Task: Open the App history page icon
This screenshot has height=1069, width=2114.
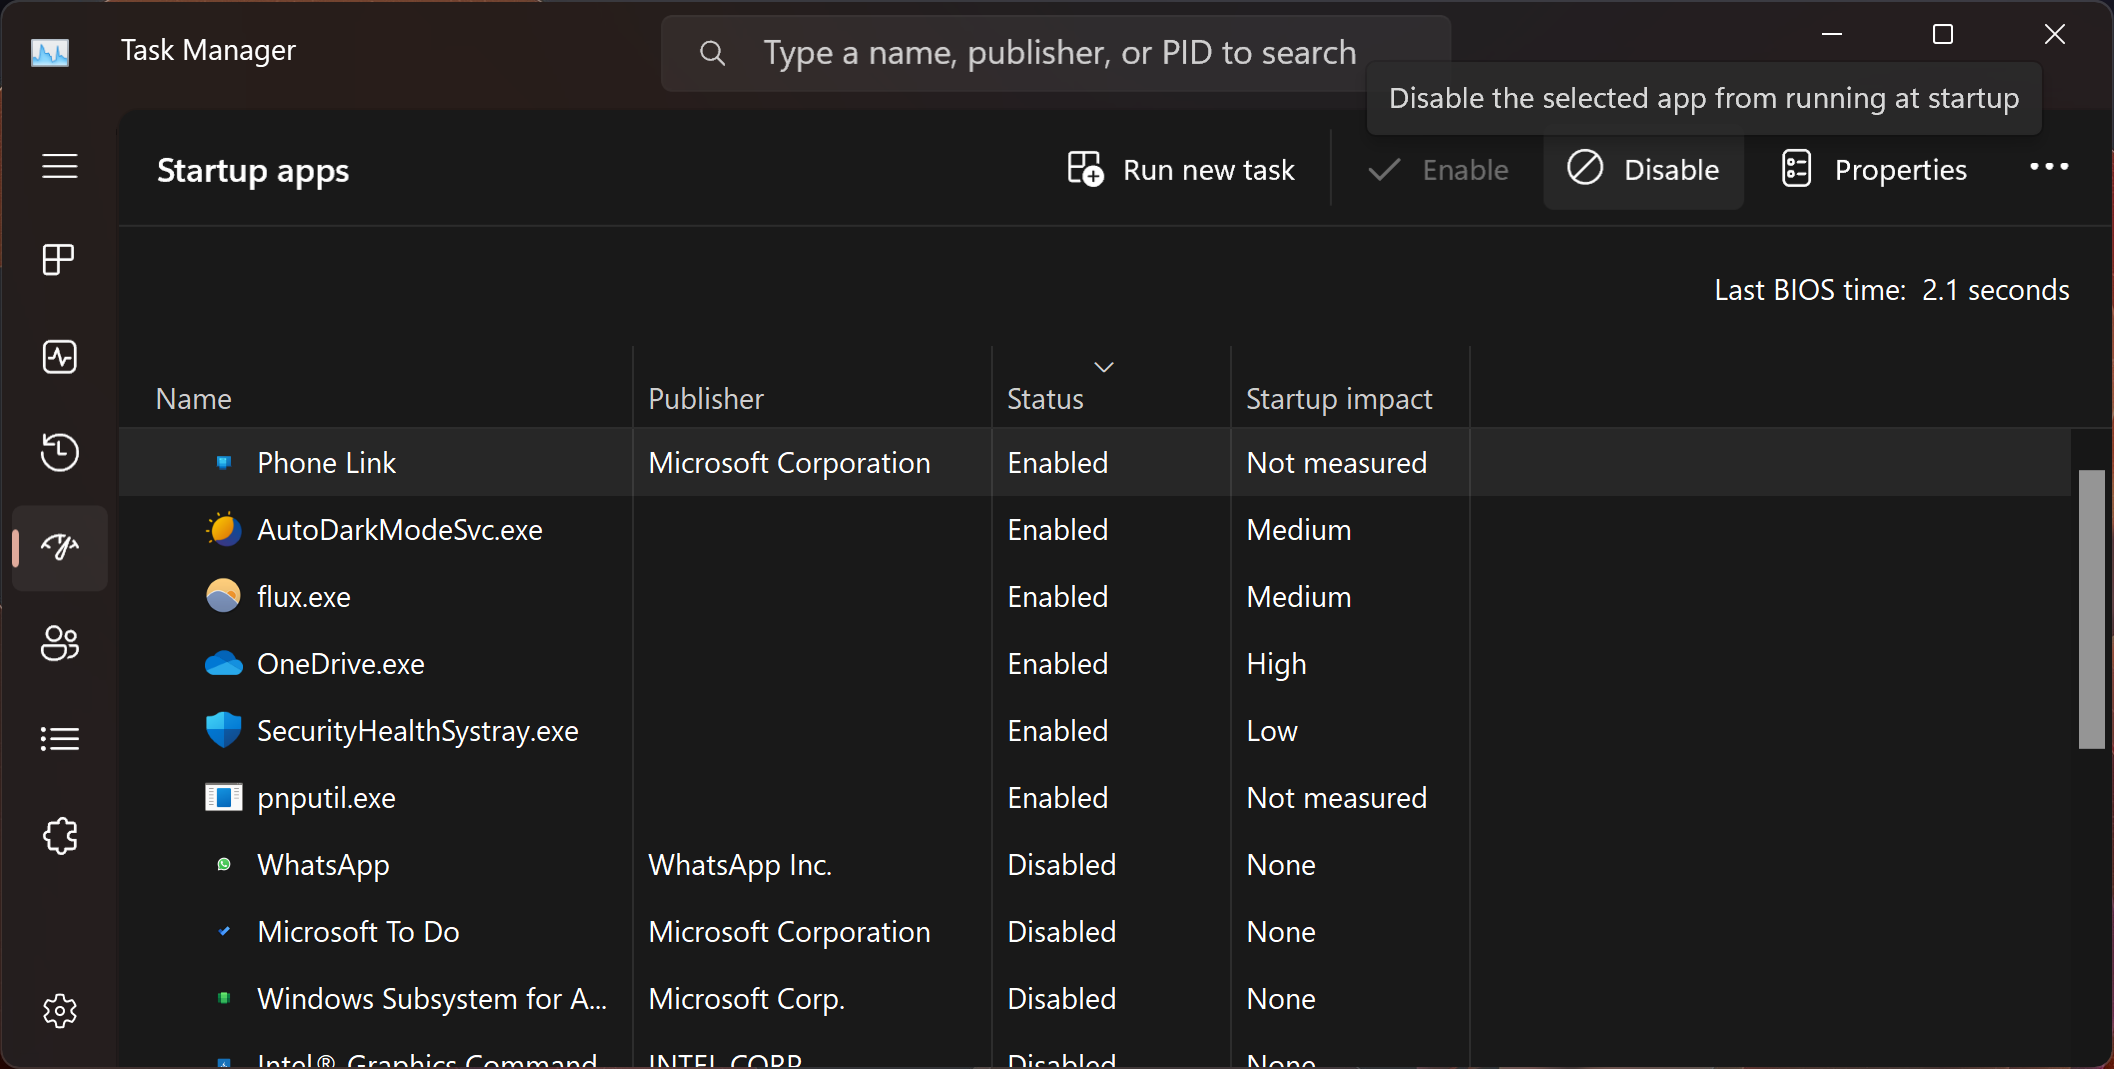Action: pyautogui.click(x=60, y=452)
